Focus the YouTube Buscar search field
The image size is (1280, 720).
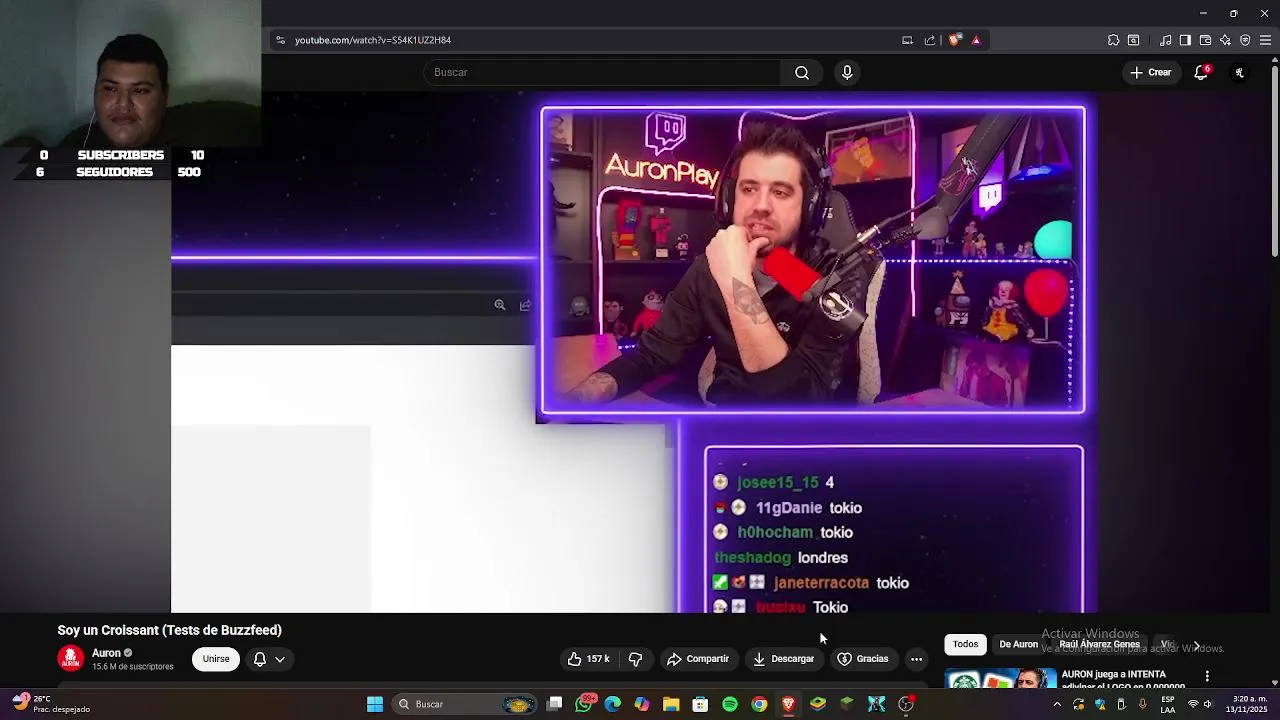603,72
